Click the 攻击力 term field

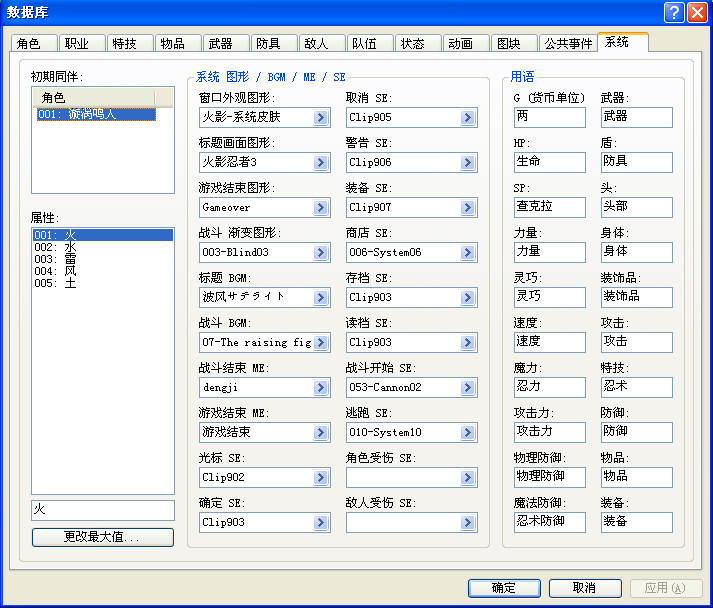550,432
